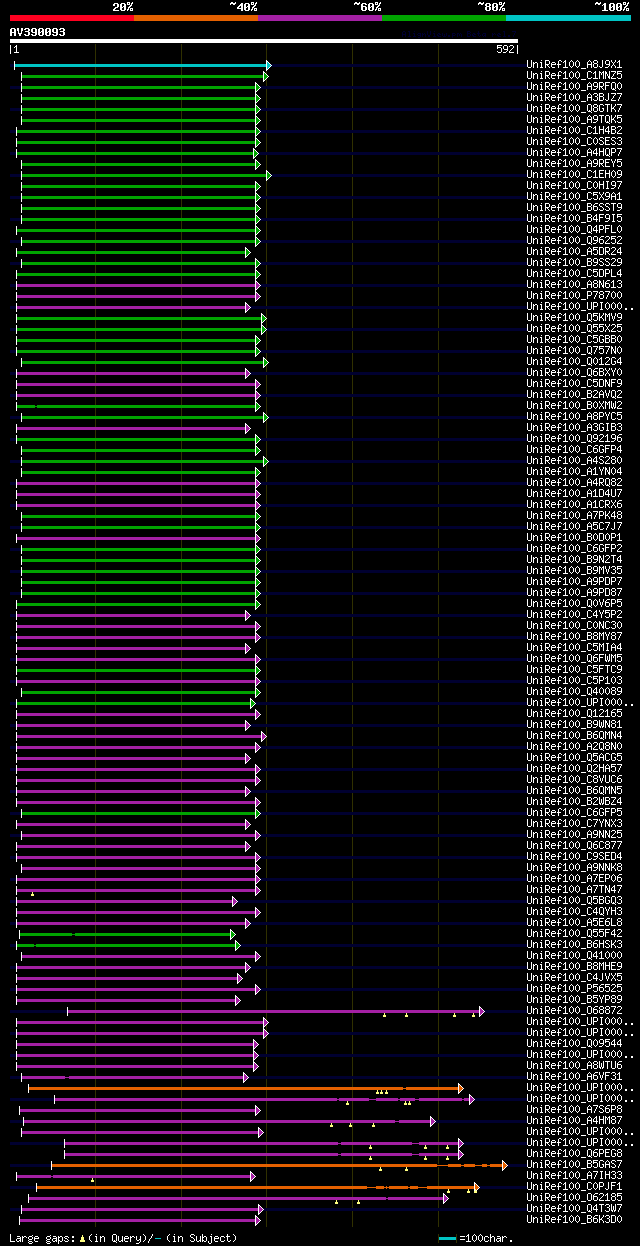This screenshot has width=640, height=1246.
Task: Open hit UniRef100_A8J9X1
Action: [574, 65]
